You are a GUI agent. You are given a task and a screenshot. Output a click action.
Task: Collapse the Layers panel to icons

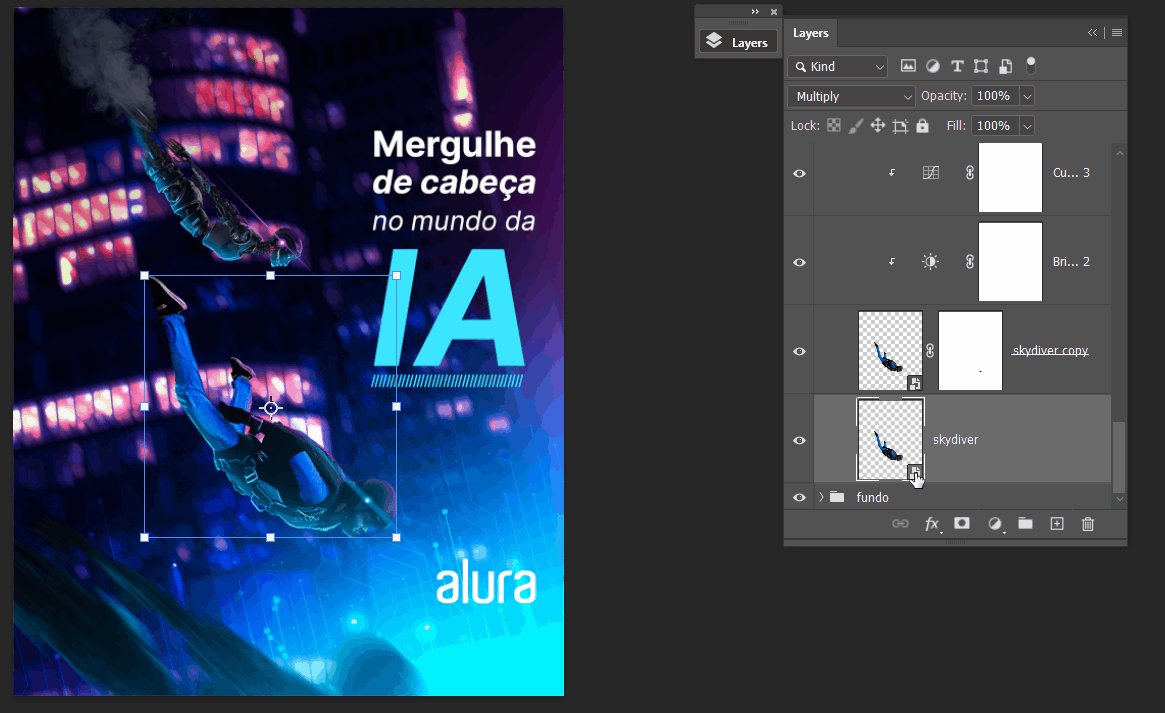point(1092,33)
